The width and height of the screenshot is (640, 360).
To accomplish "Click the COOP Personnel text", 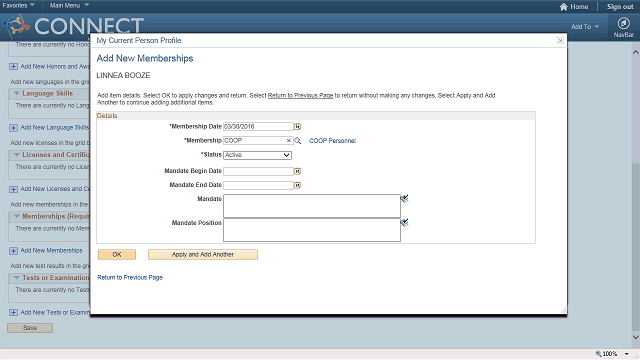I will [332, 141].
